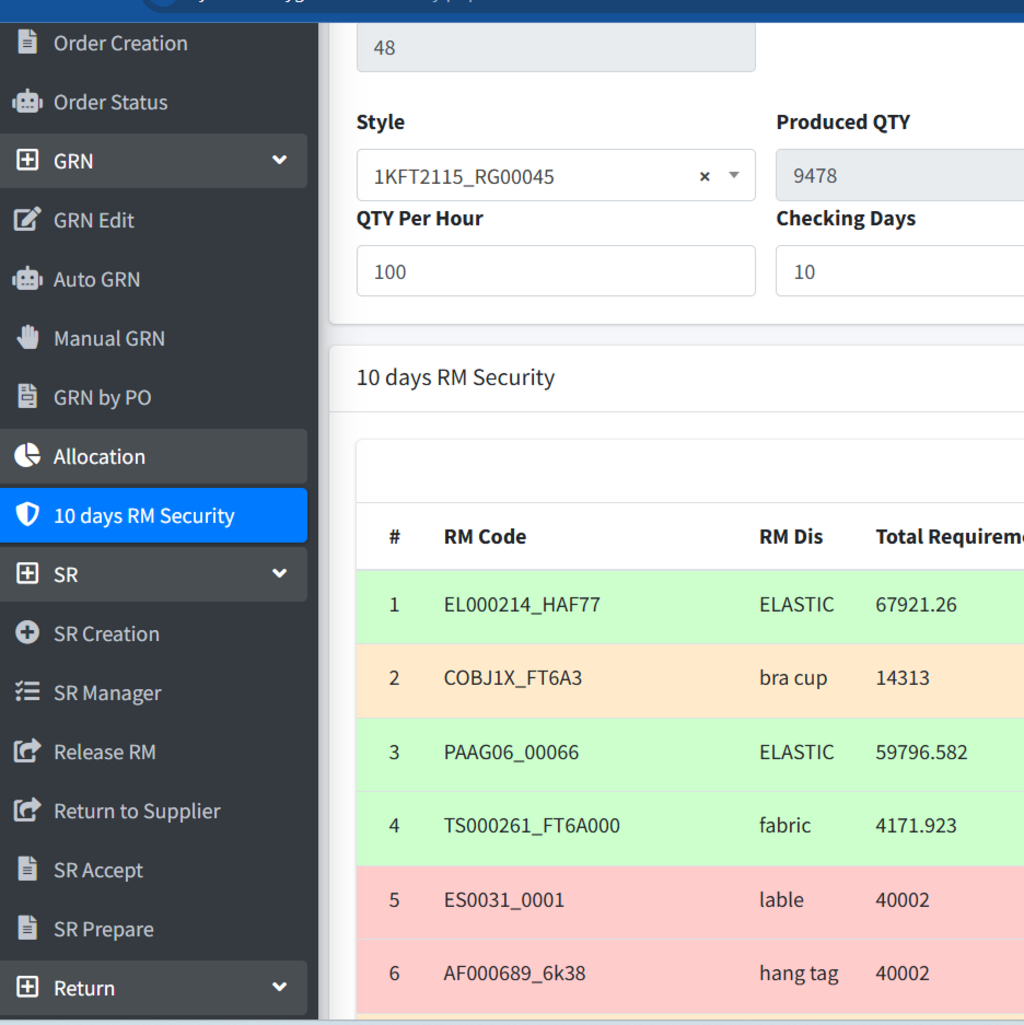Click the SR Manager checklist icon
This screenshot has height=1025, width=1024.
(x=27, y=693)
